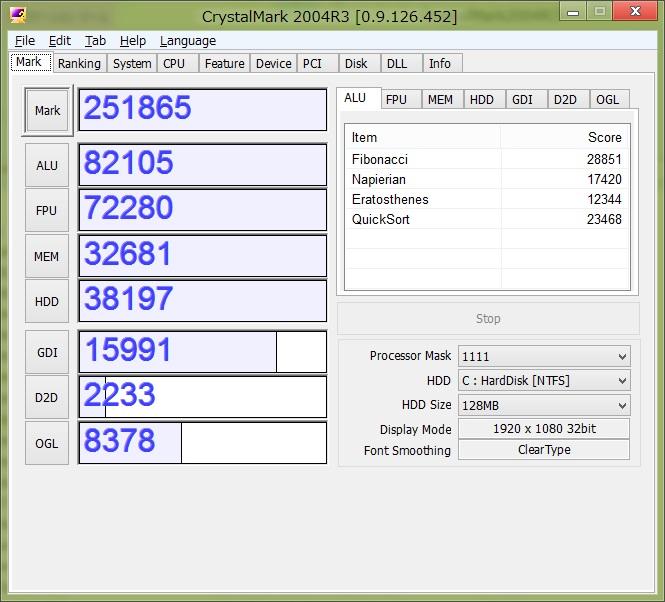The image size is (665, 602).
Task: Run the OGL benchmark button
Action: 47,443
